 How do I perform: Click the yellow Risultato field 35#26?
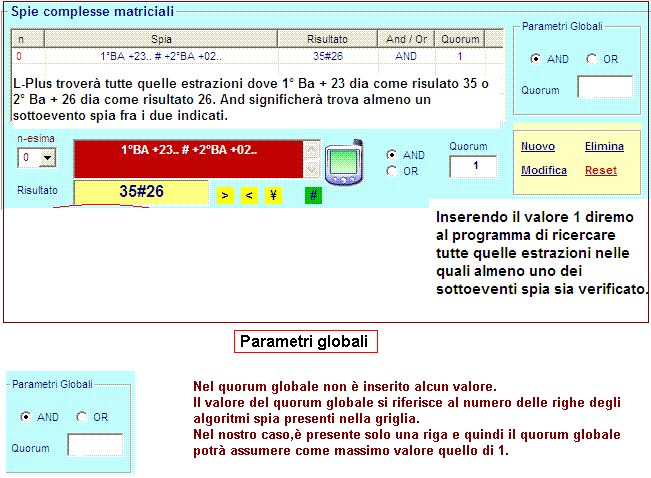[x=141, y=192]
